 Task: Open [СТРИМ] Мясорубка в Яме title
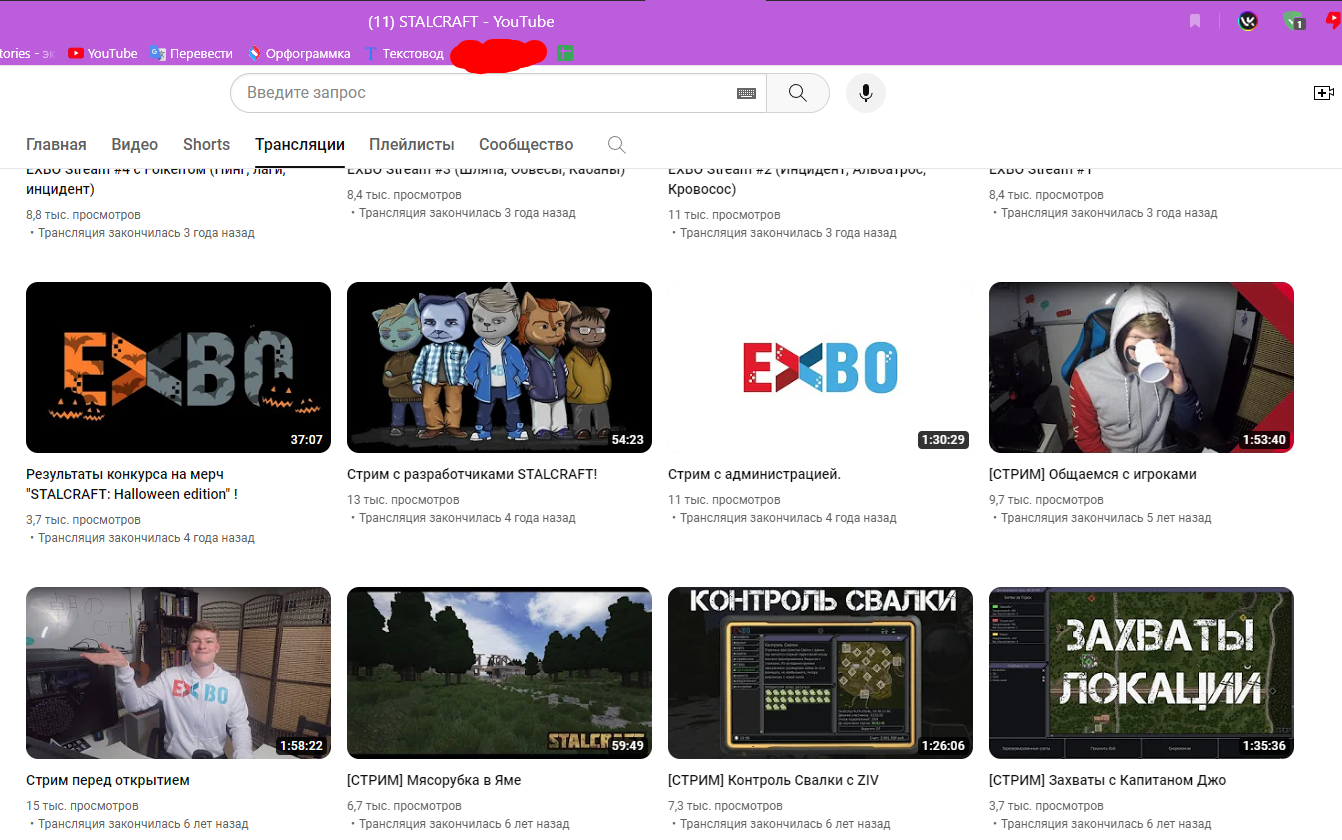coord(434,780)
